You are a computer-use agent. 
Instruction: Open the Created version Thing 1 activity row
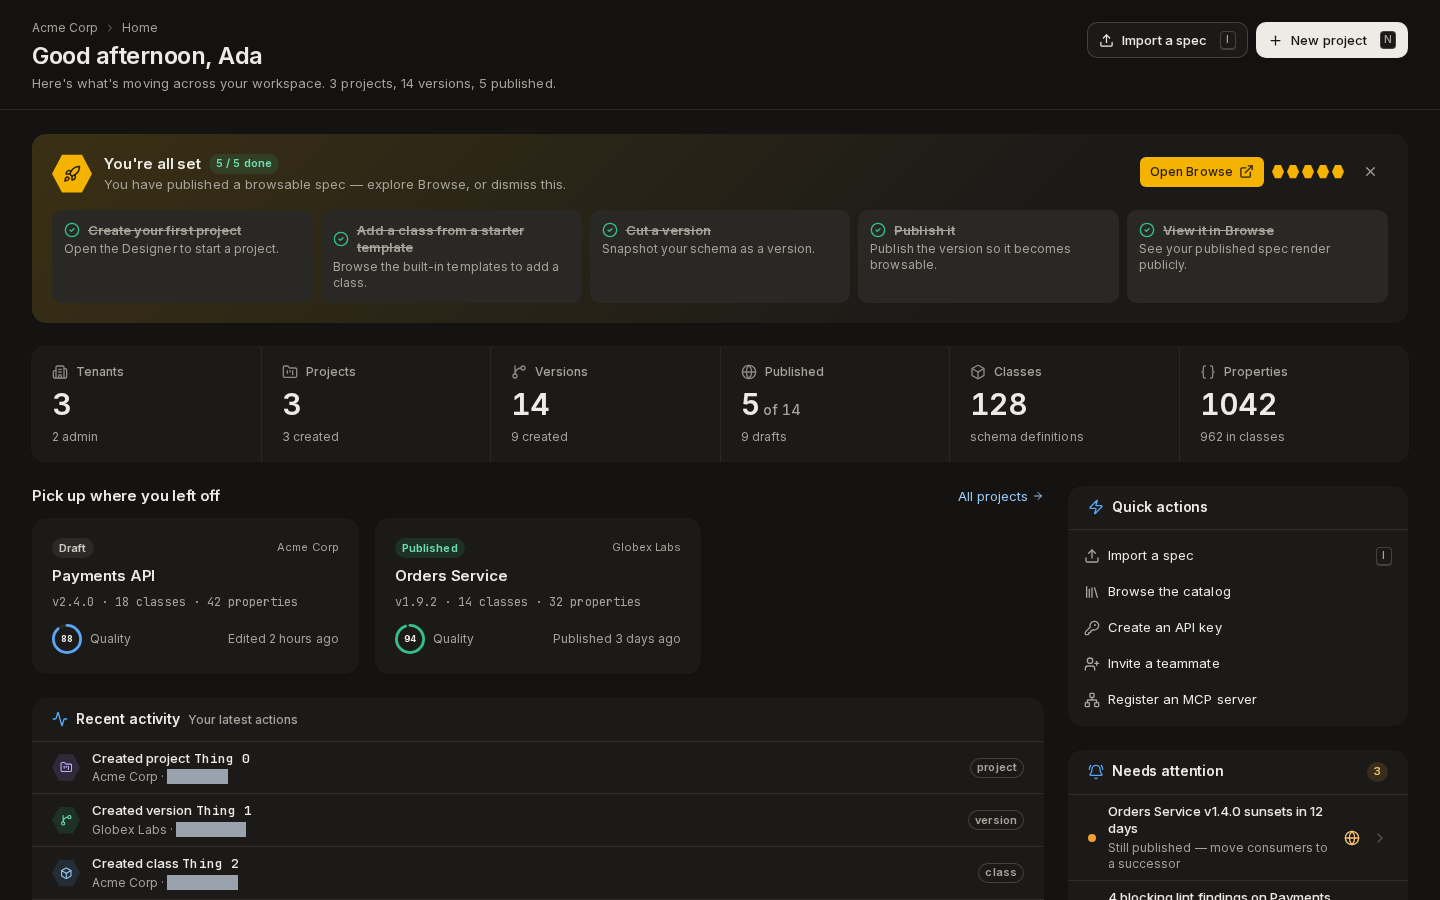pos(538,820)
